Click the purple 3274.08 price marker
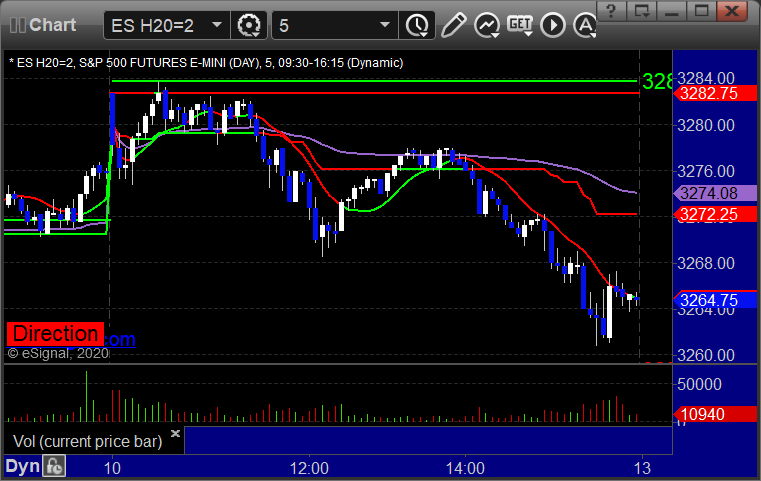This screenshot has width=761, height=481. (x=715, y=193)
